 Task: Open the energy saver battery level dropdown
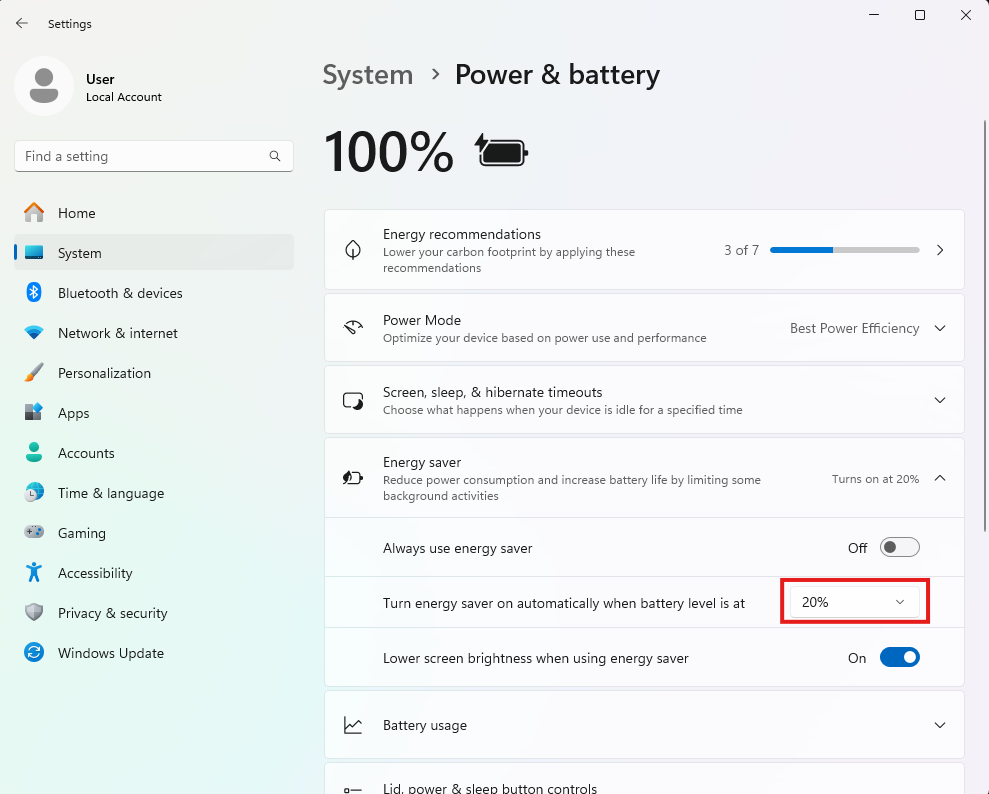tap(854, 601)
